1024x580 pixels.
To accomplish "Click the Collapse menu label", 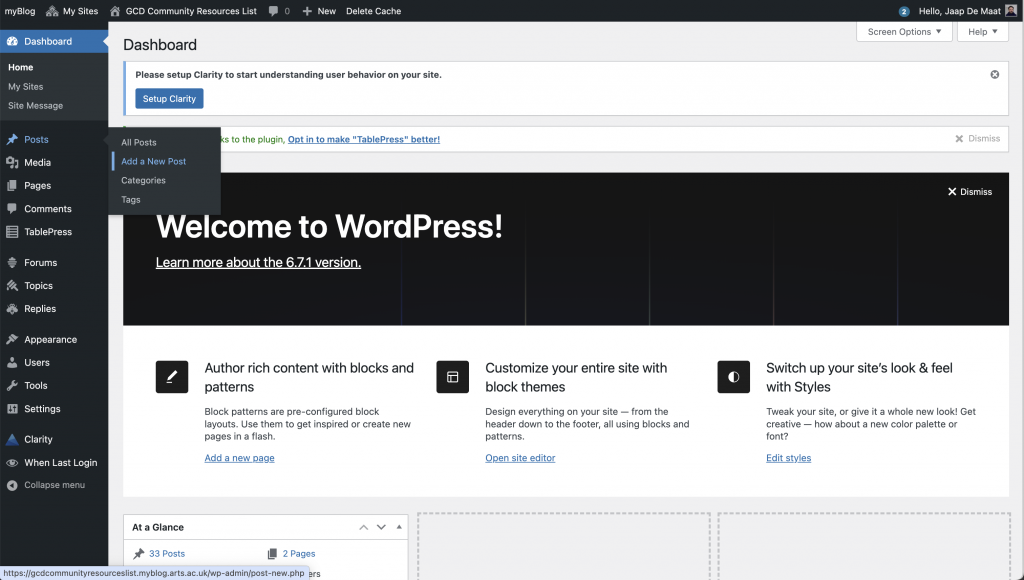I will [x=54, y=485].
